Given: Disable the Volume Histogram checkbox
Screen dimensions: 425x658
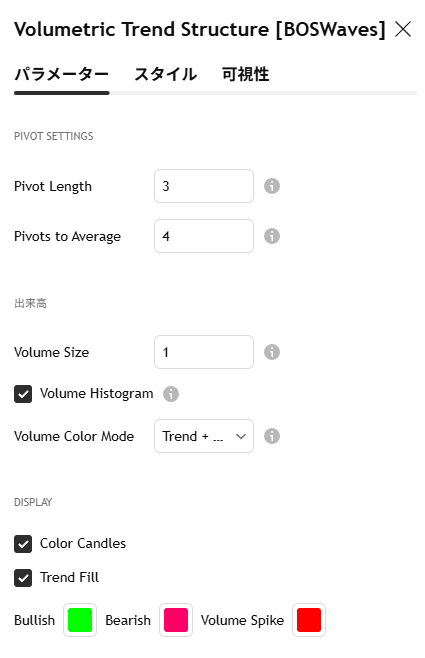Looking at the screenshot, I should point(23,394).
